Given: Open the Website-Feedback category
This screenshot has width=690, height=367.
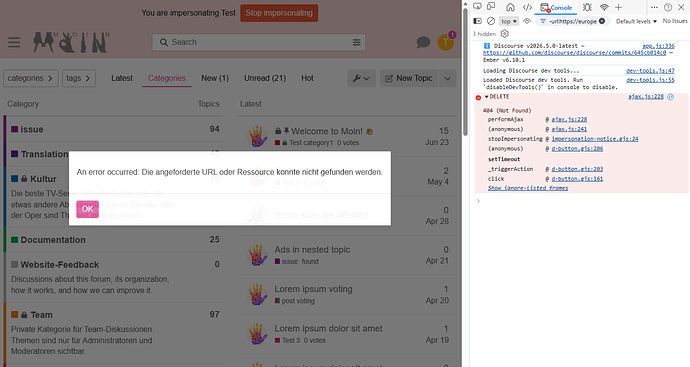Looking at the screenshot, I should (59, 265).
